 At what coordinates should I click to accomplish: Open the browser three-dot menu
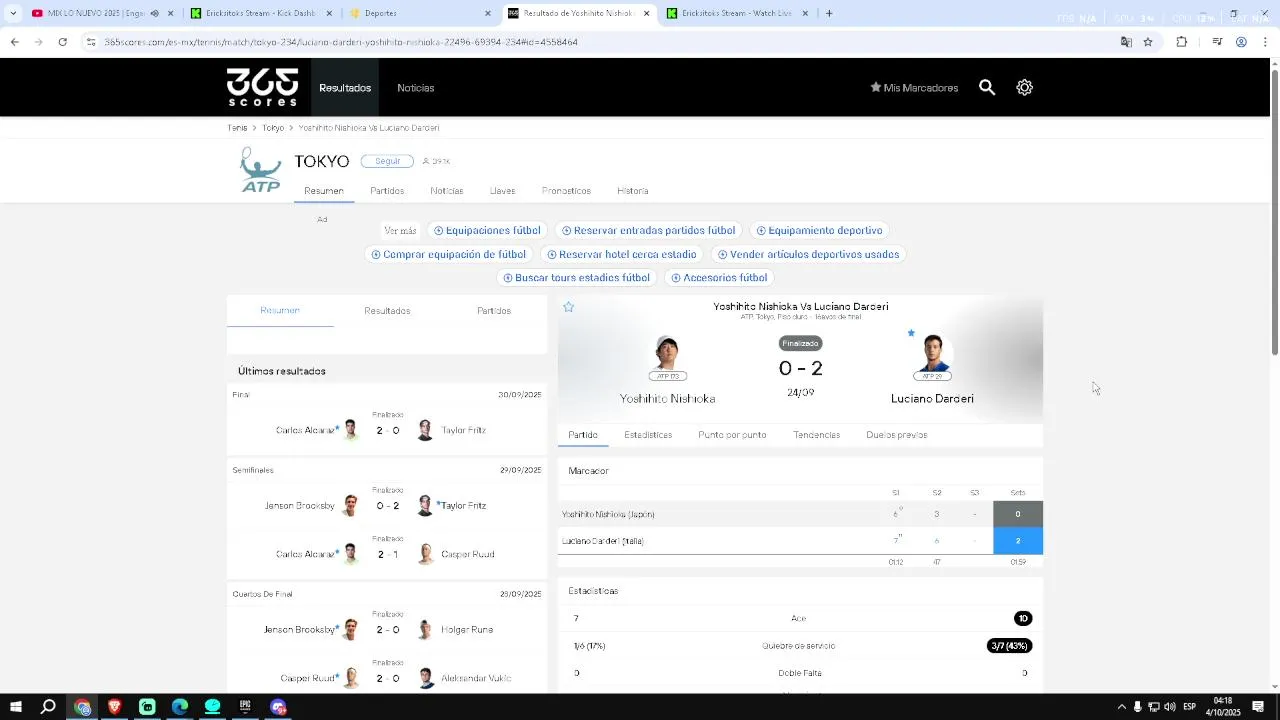[x=1265, y=42]
